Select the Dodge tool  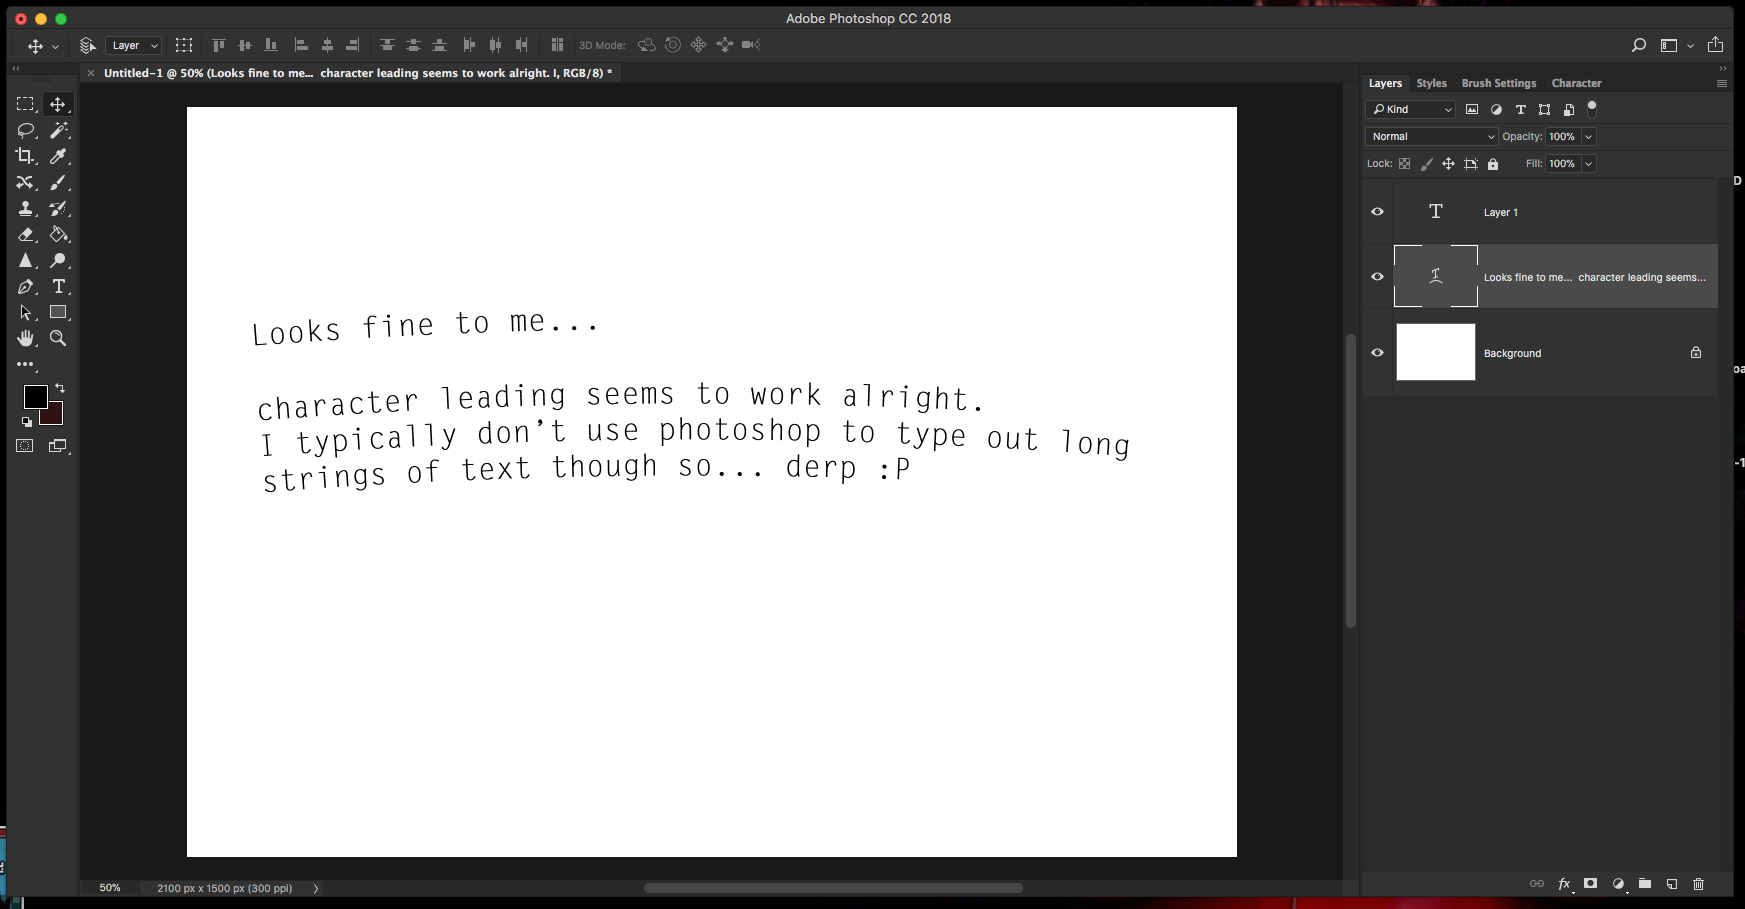pyautogui.click(x=59, y=260)
